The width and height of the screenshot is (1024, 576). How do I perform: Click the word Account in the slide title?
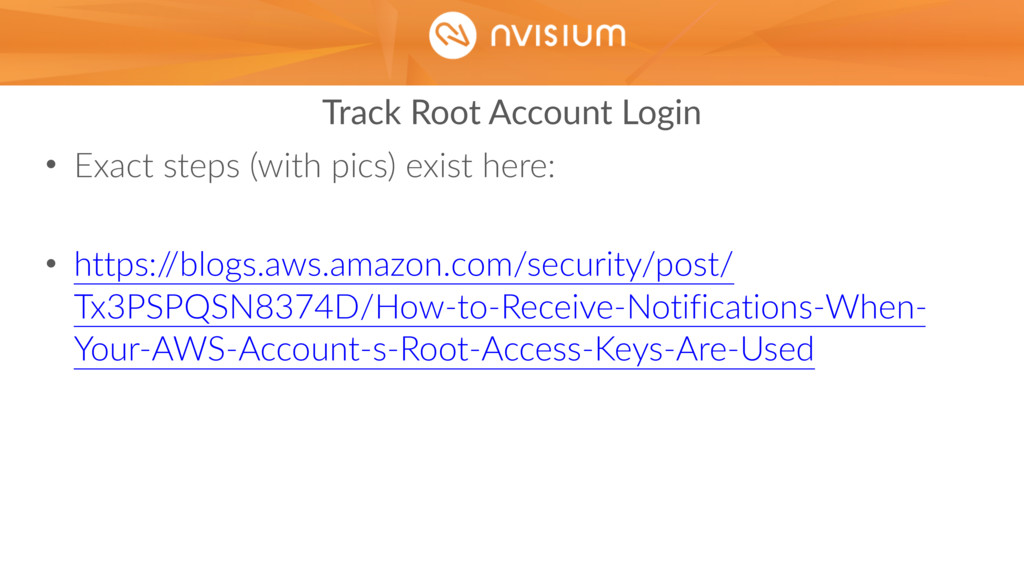click(x=551, y=113)
